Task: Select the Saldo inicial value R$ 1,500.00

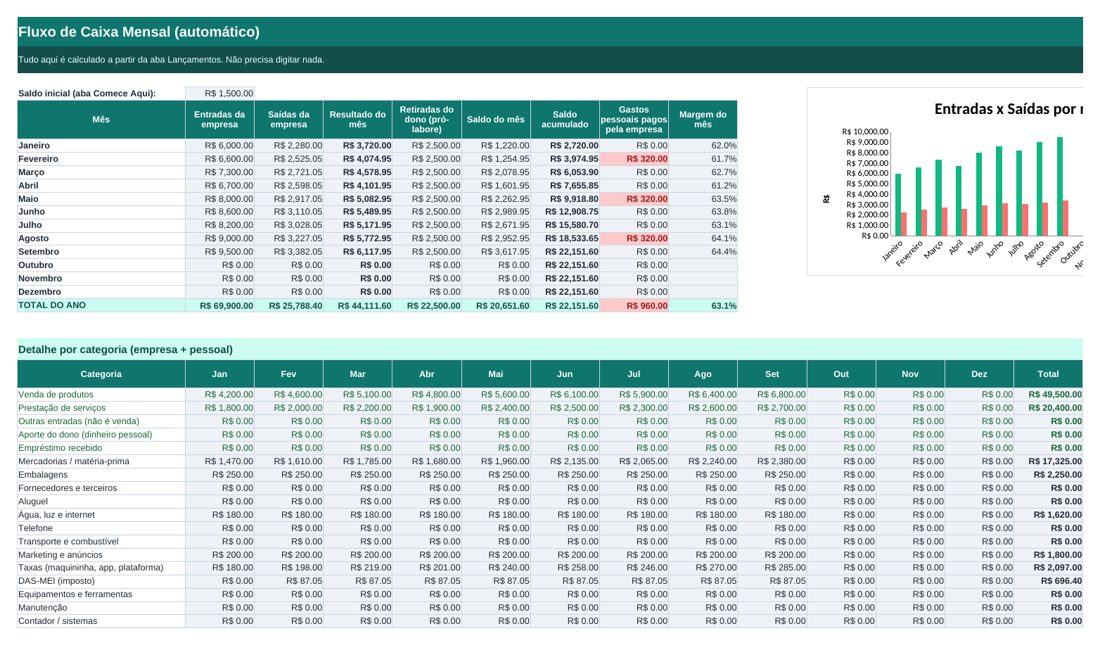Action: (x=220, y=93)
